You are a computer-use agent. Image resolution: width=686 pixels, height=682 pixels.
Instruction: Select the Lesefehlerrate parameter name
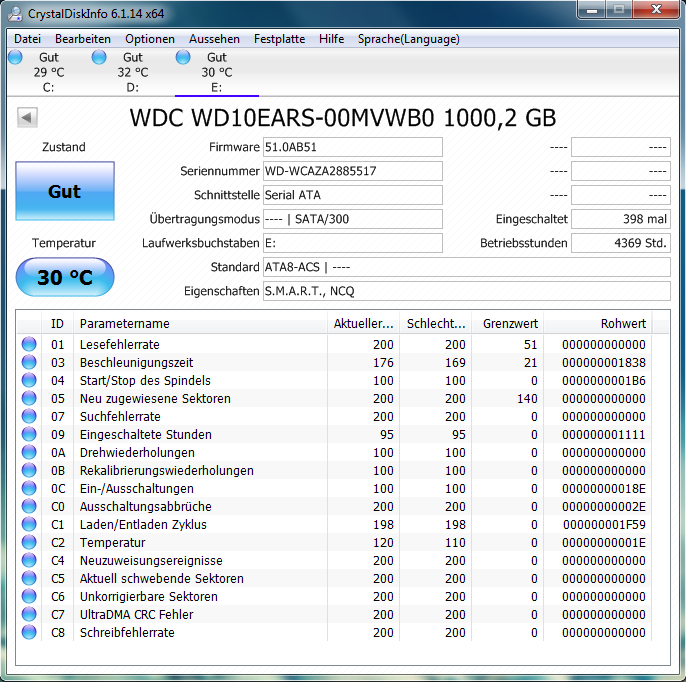119,345
